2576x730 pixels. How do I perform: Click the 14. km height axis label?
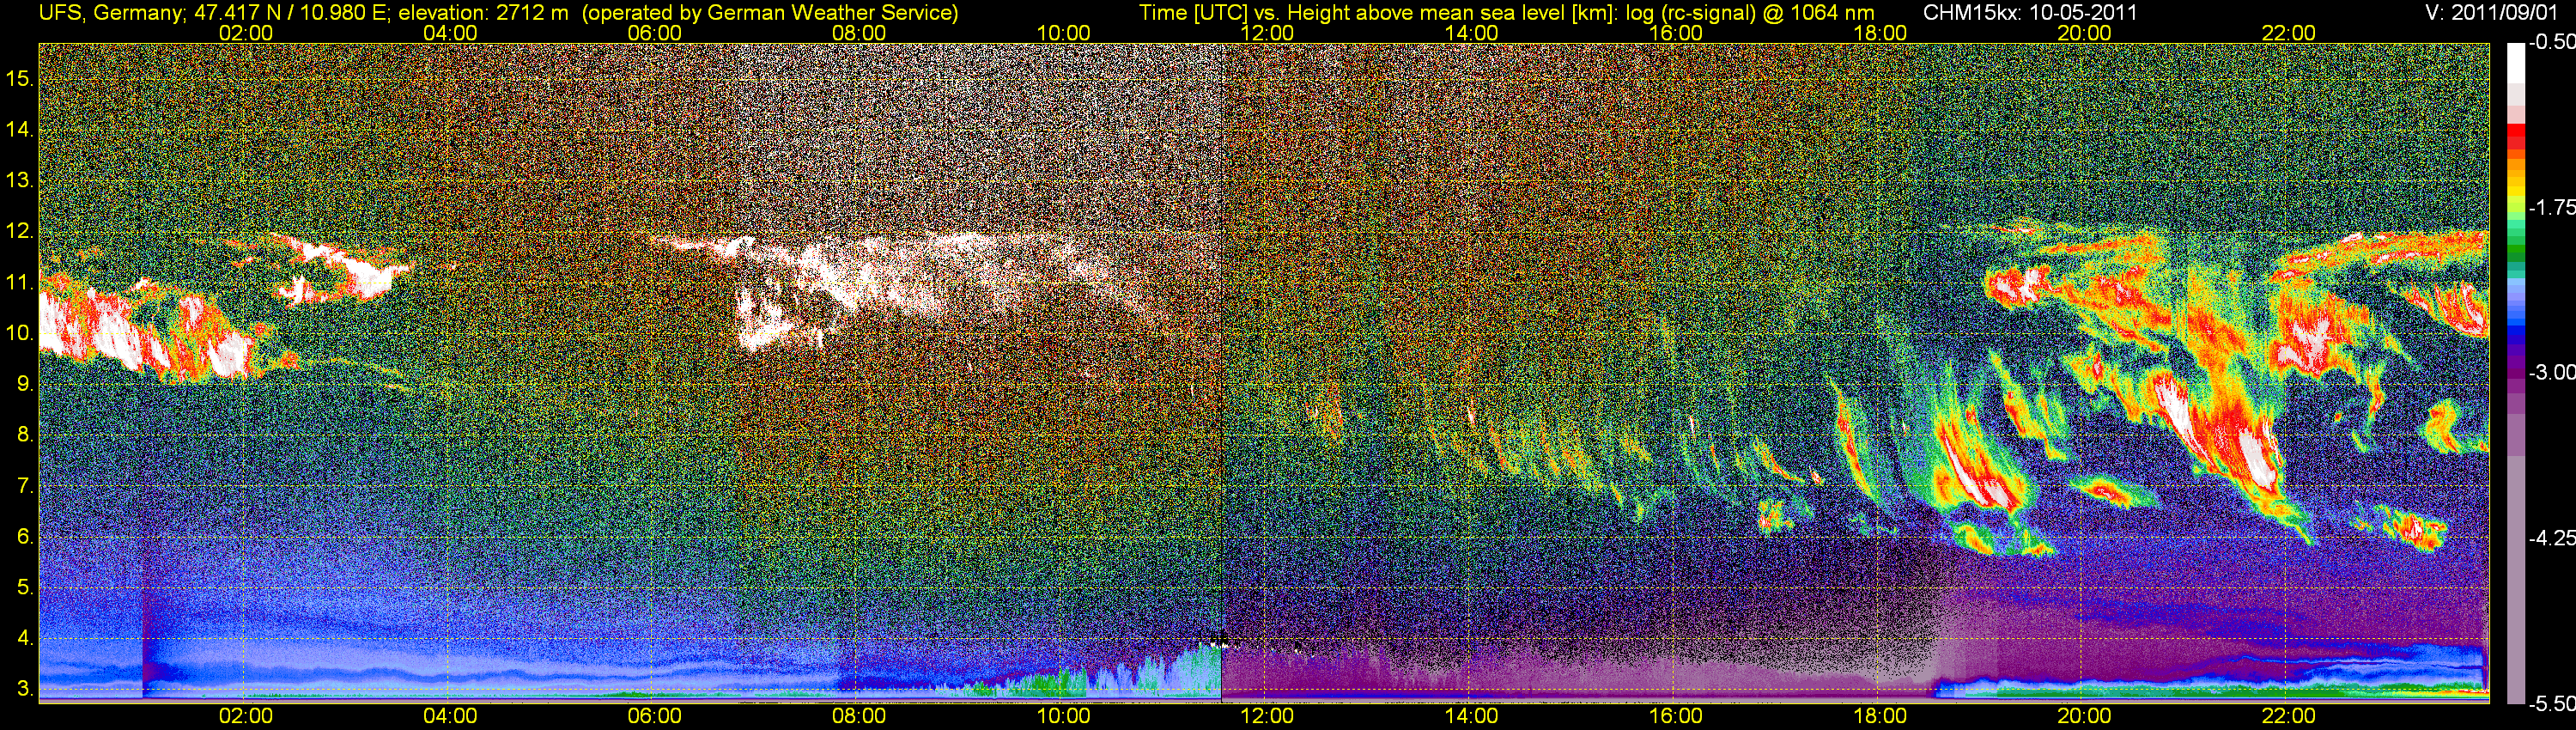click(20, 129)
